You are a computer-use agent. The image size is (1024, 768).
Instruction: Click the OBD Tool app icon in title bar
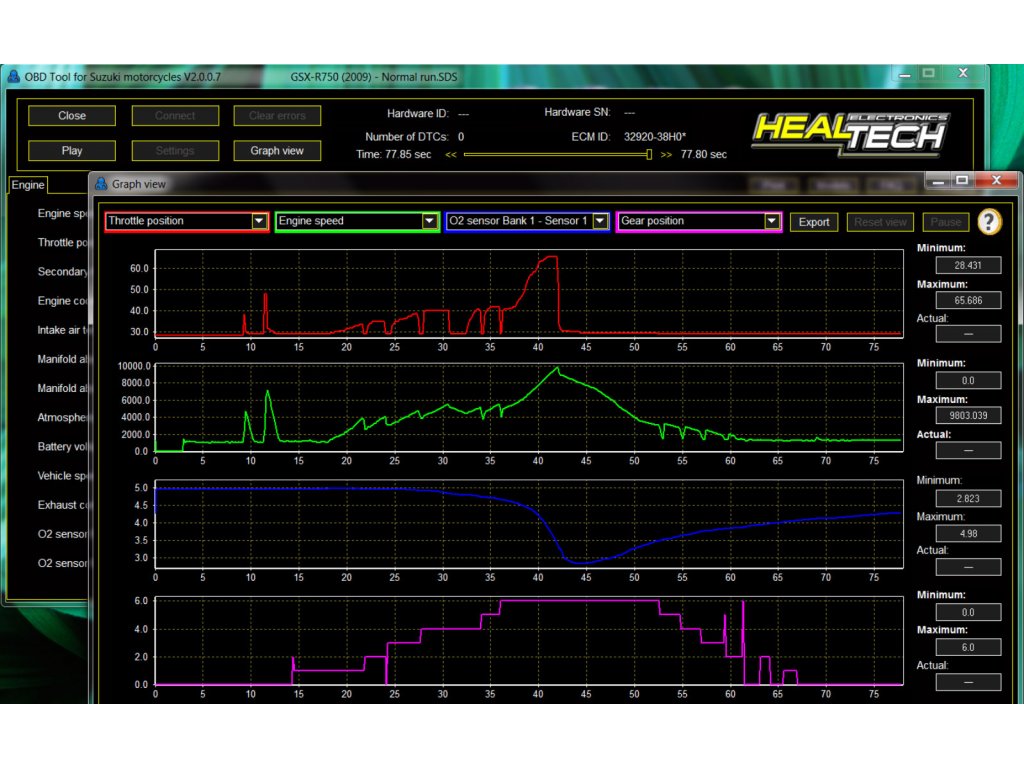pyautogui.click(x=14, y=77)
